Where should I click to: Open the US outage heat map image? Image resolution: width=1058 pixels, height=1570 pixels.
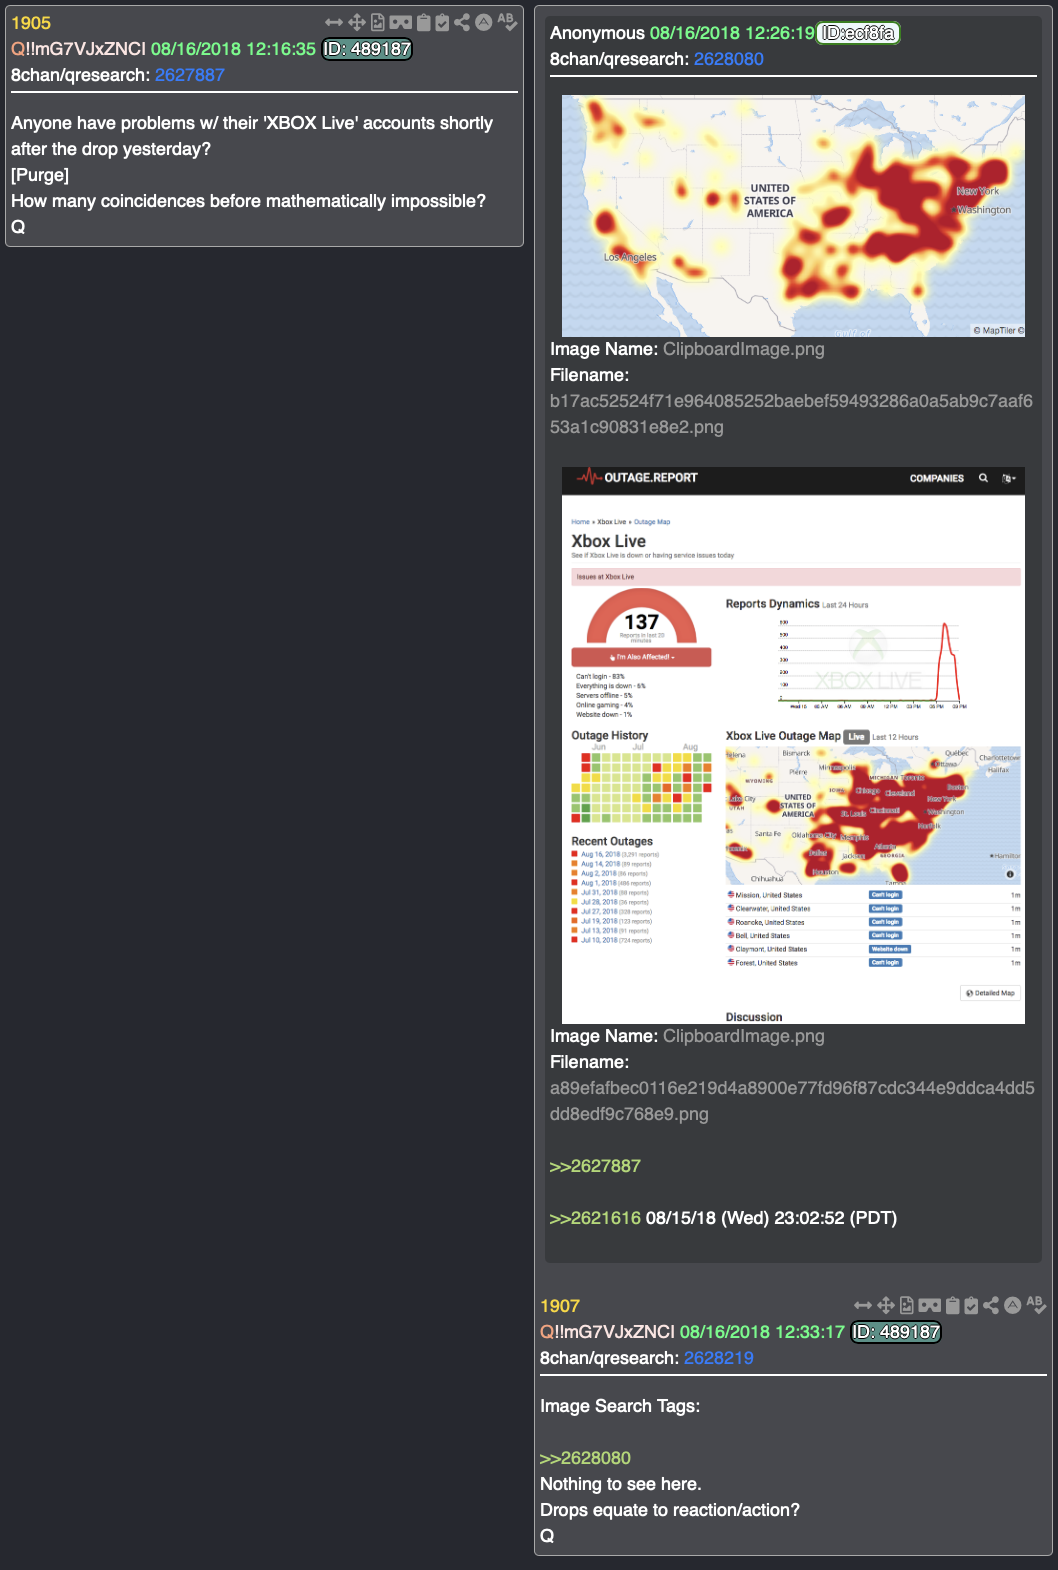793,216
